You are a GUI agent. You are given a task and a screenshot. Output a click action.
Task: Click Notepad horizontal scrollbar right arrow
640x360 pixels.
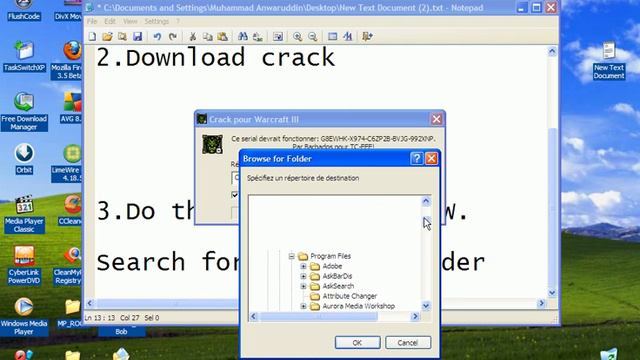tap(542, 303)
